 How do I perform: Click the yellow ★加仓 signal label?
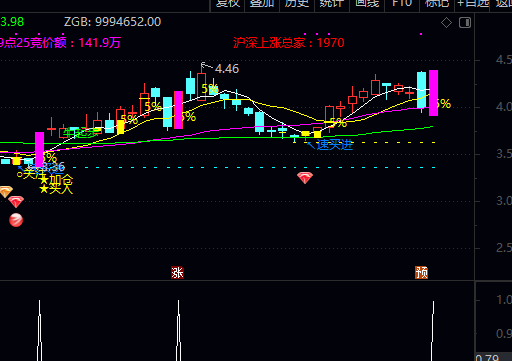click(56, 180)
